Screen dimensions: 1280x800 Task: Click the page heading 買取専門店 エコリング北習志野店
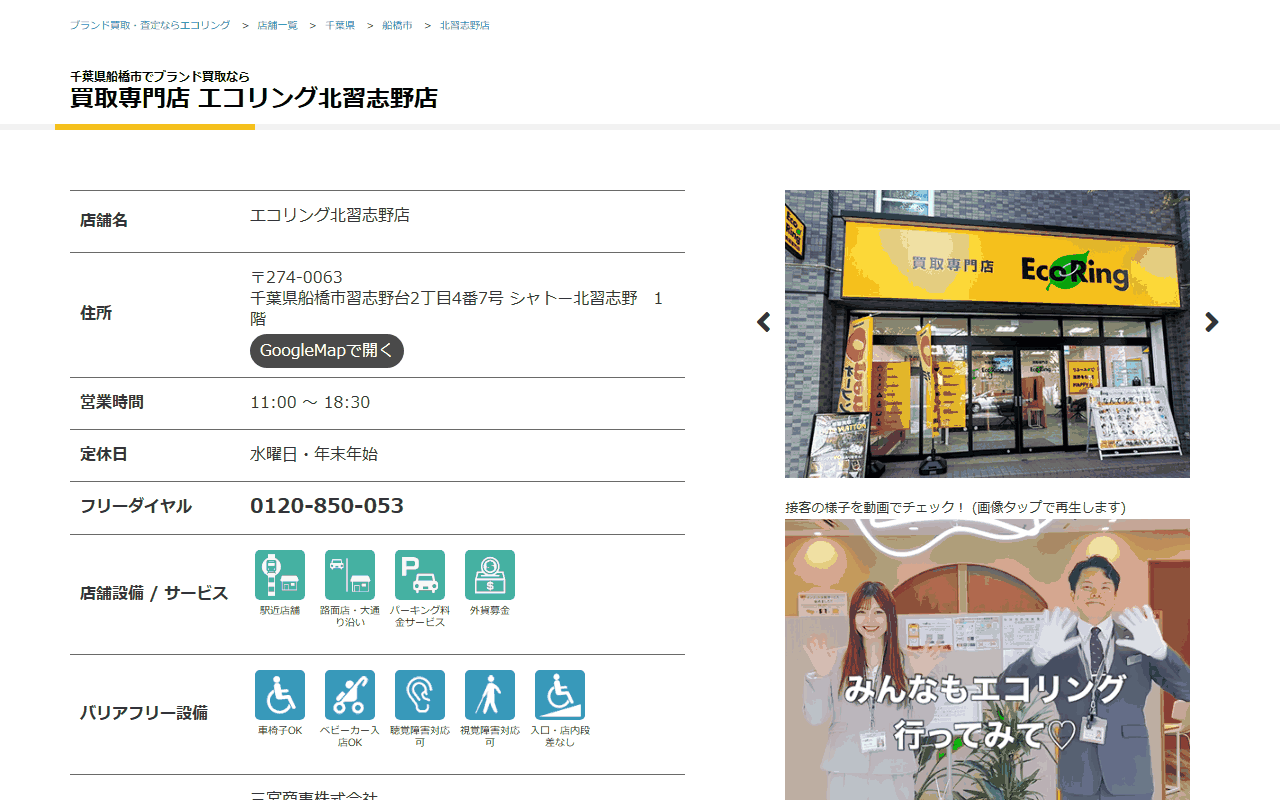click(254, 98)
